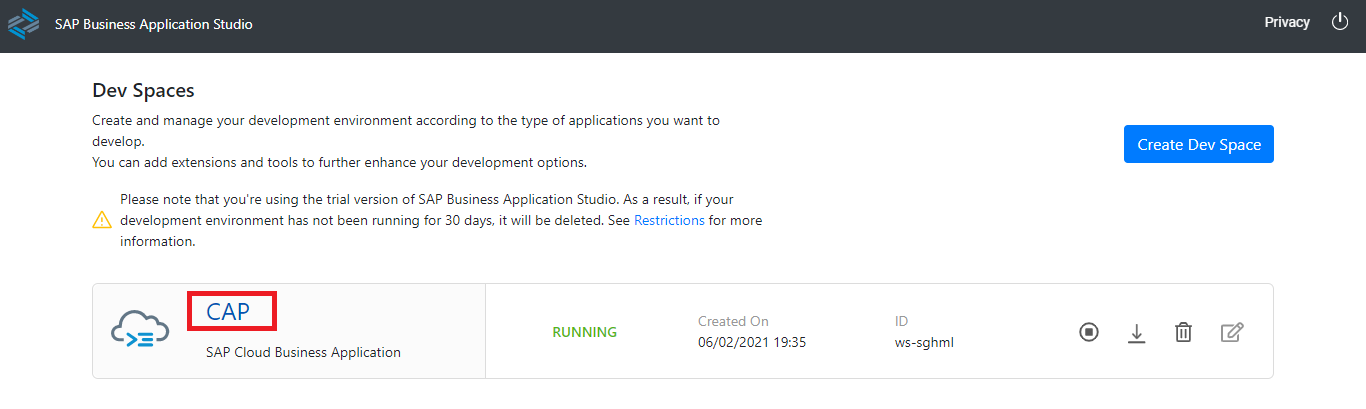
Task: Click the Created On label
Action: coord(733,321)
